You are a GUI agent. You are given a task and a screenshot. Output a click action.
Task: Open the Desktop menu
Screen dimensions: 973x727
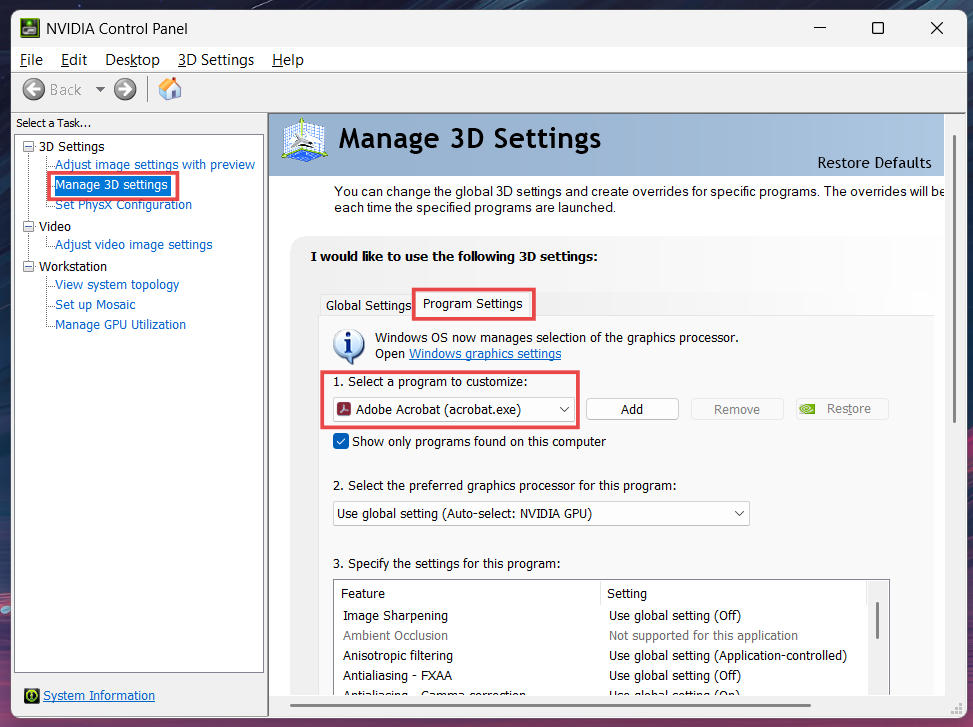[x=131, y=60]
